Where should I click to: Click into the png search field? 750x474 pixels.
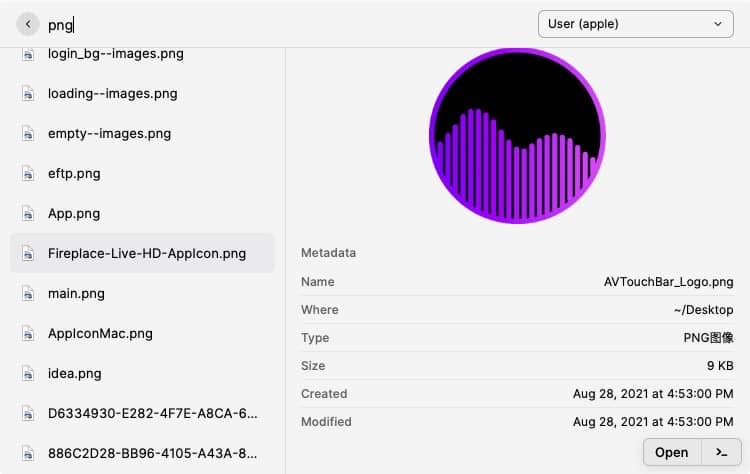[287, 24]
